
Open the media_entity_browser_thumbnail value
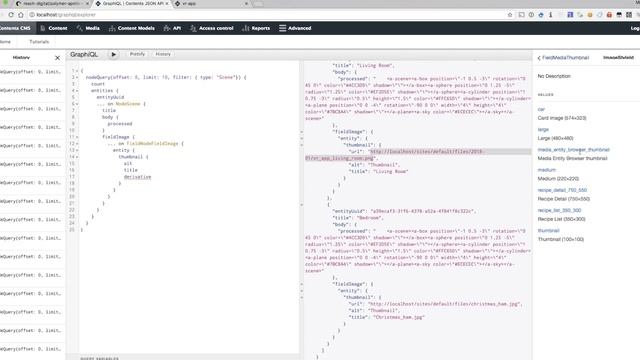click(573, 150)
